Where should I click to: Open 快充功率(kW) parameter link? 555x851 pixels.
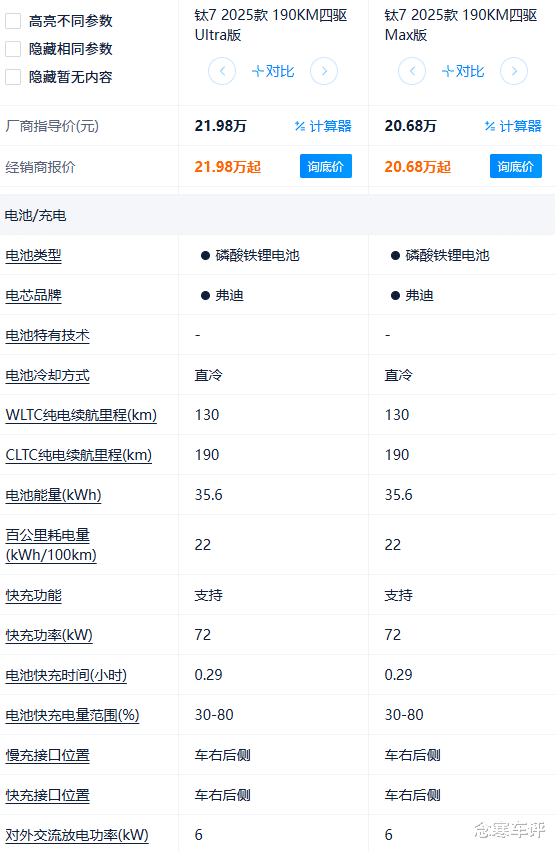pos(49,635)
